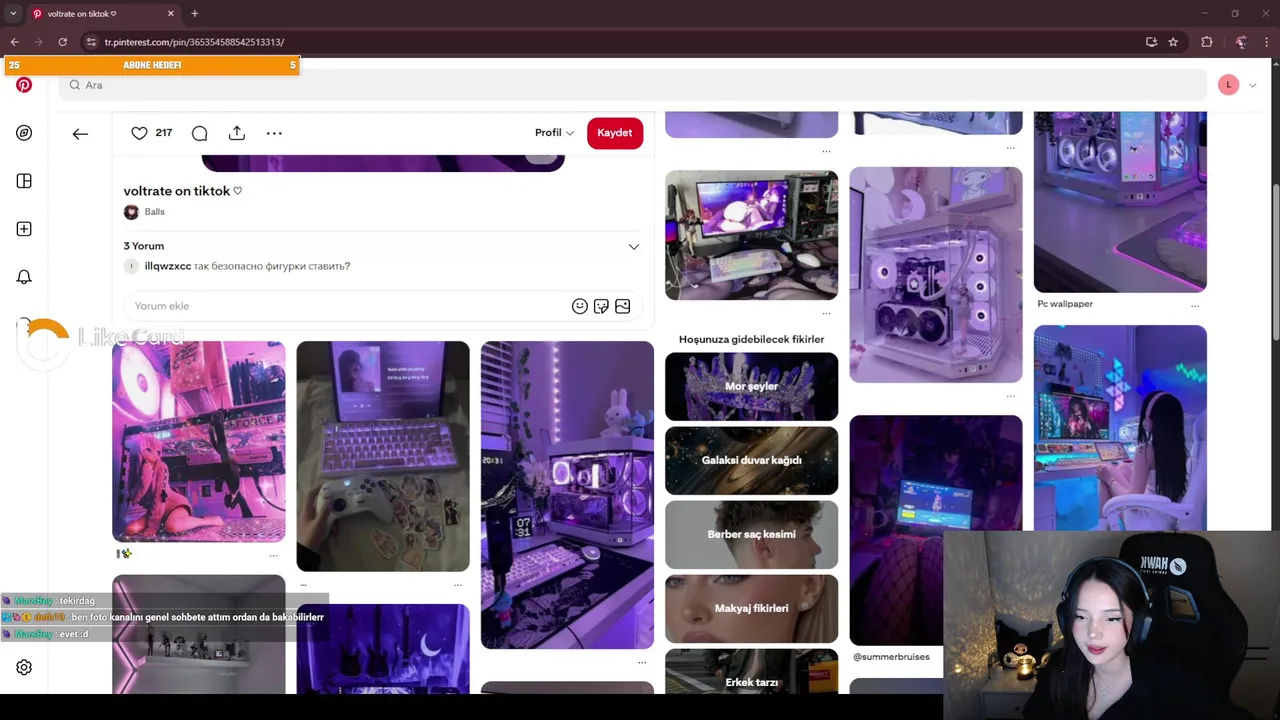Focus the Ara search field
Image resolution: width=1280 pixels, height=720 pixels.
[632, 85]
